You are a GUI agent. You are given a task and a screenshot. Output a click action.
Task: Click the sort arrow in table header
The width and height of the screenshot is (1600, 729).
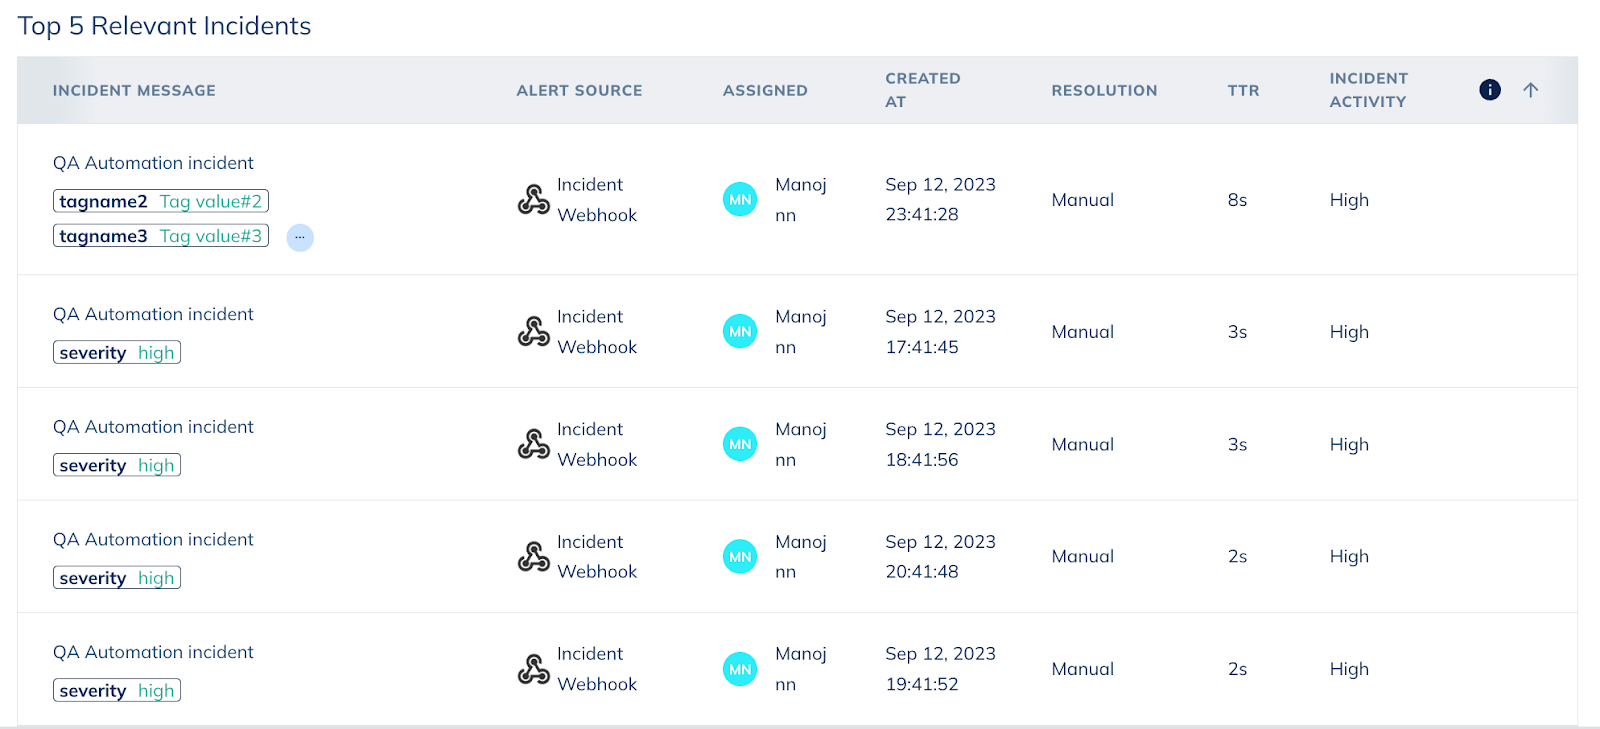click(x=1530, y=90)
